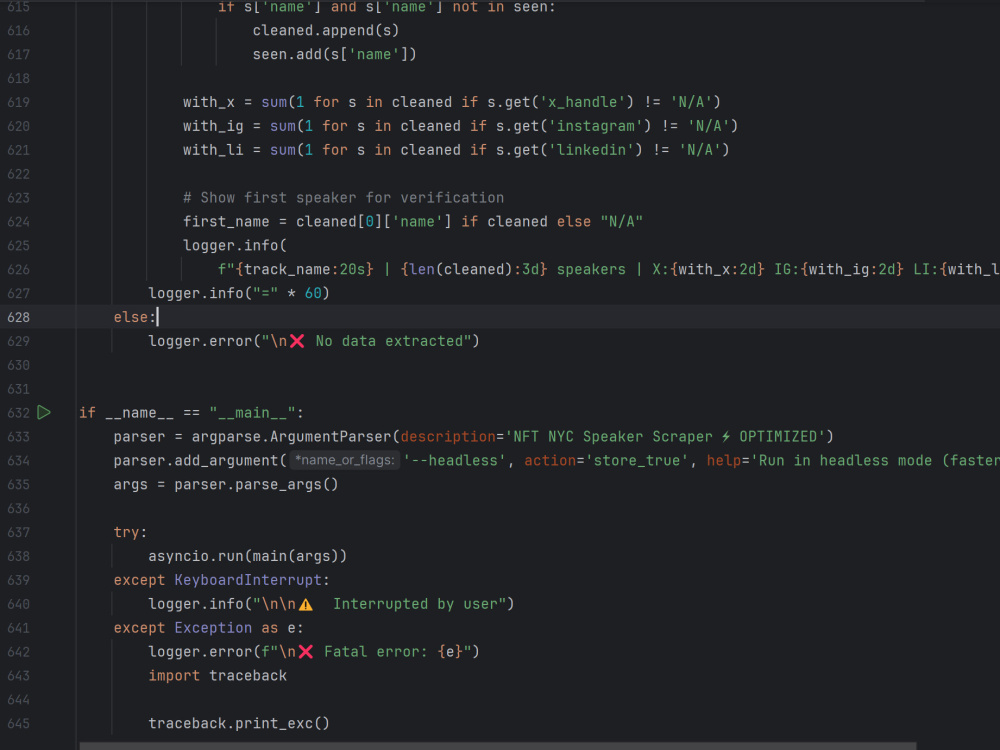
Task: Click 'asyncio.run(main(args))' on line 638
Action: click(247, 556)
